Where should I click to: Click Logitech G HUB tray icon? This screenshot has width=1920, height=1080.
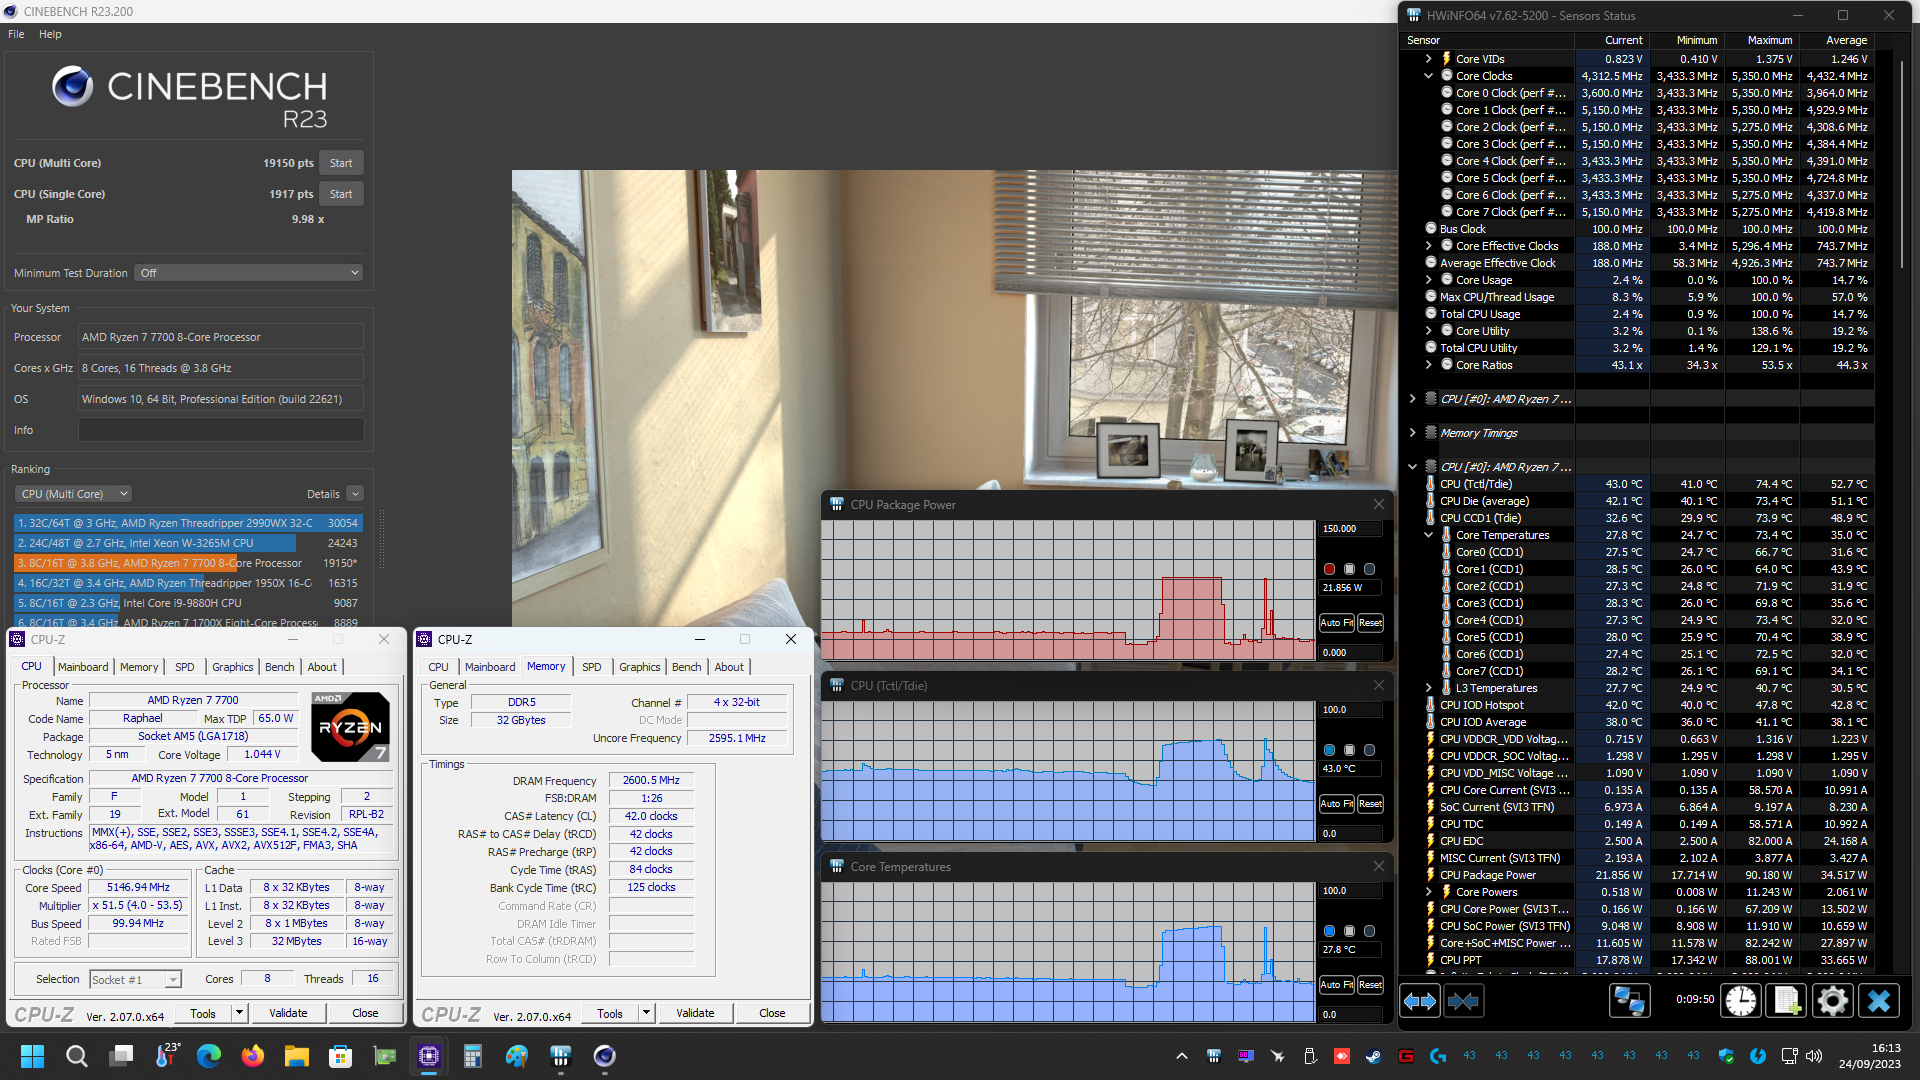click(x=1438, y=1056)
